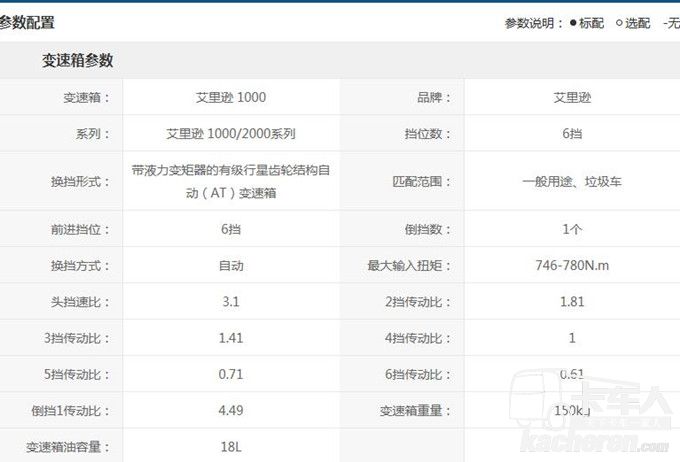Select the 艾里逊 1000/2000系列 cell
680x462 pixels.
pyautogui.click(x=231, y=133)
